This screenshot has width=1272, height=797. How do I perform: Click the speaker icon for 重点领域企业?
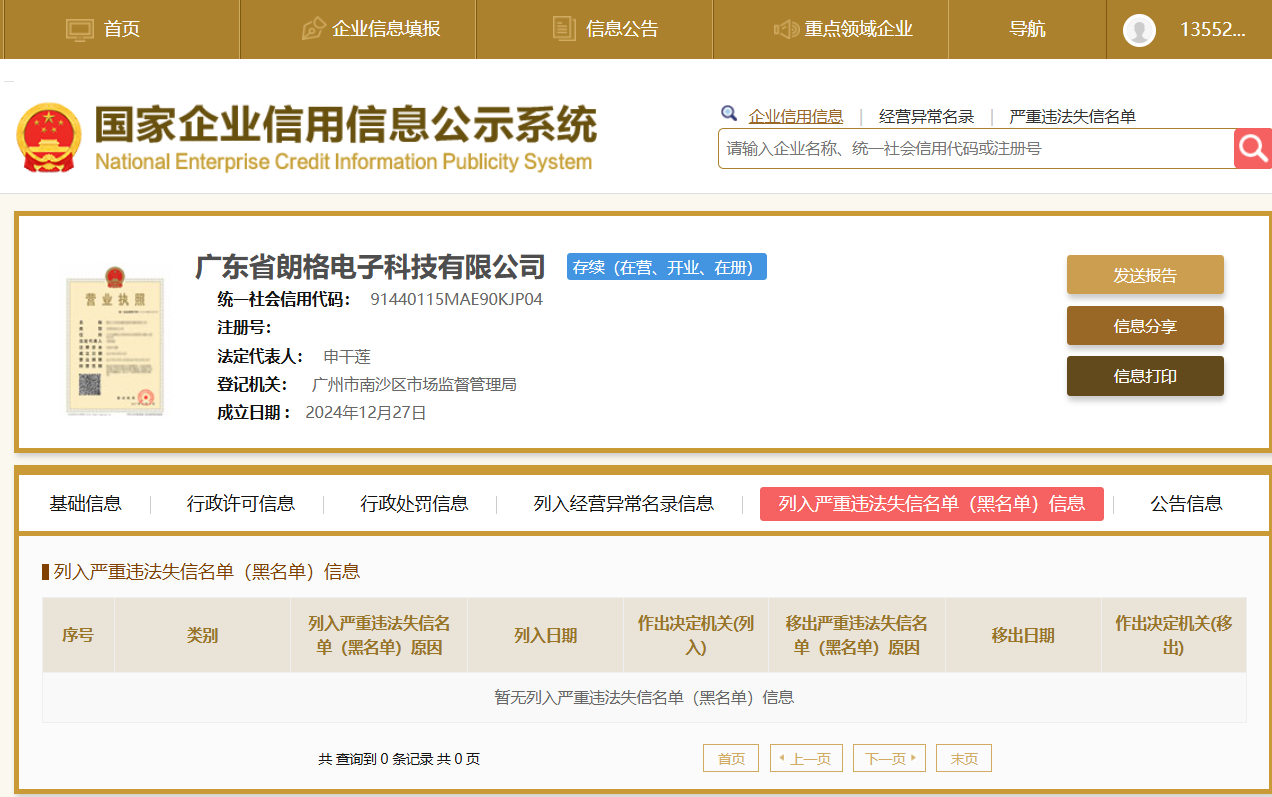(786, 30)
